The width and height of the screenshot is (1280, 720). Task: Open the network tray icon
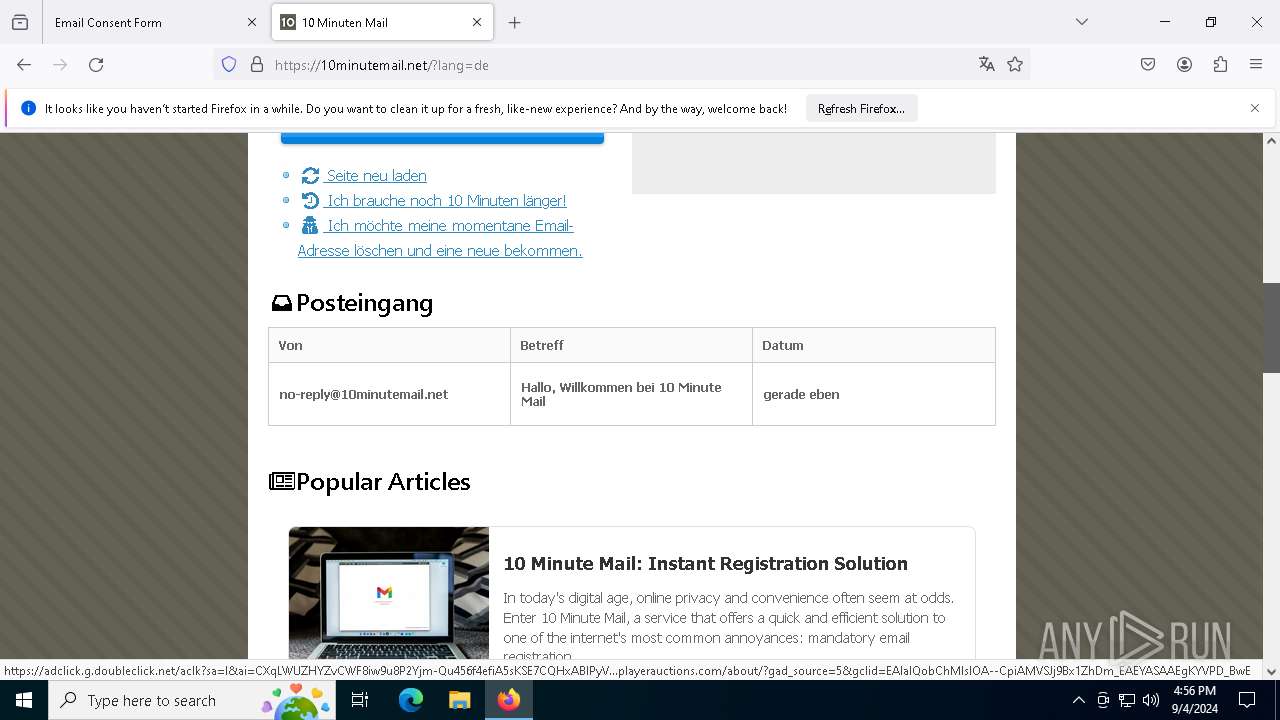1127,700
